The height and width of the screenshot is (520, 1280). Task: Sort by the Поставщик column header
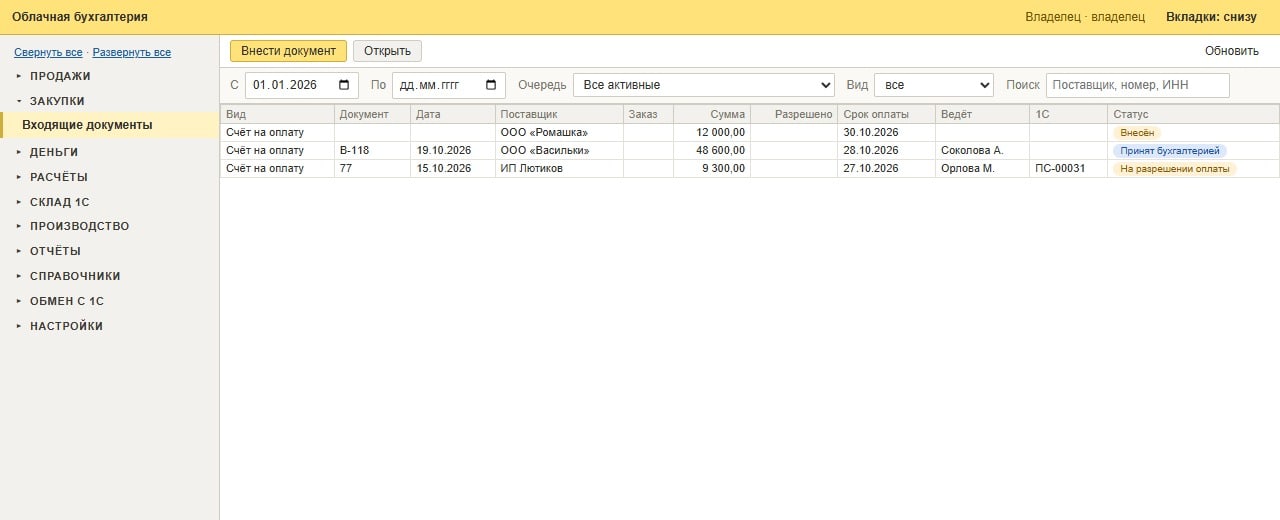[x=559, y=114]
